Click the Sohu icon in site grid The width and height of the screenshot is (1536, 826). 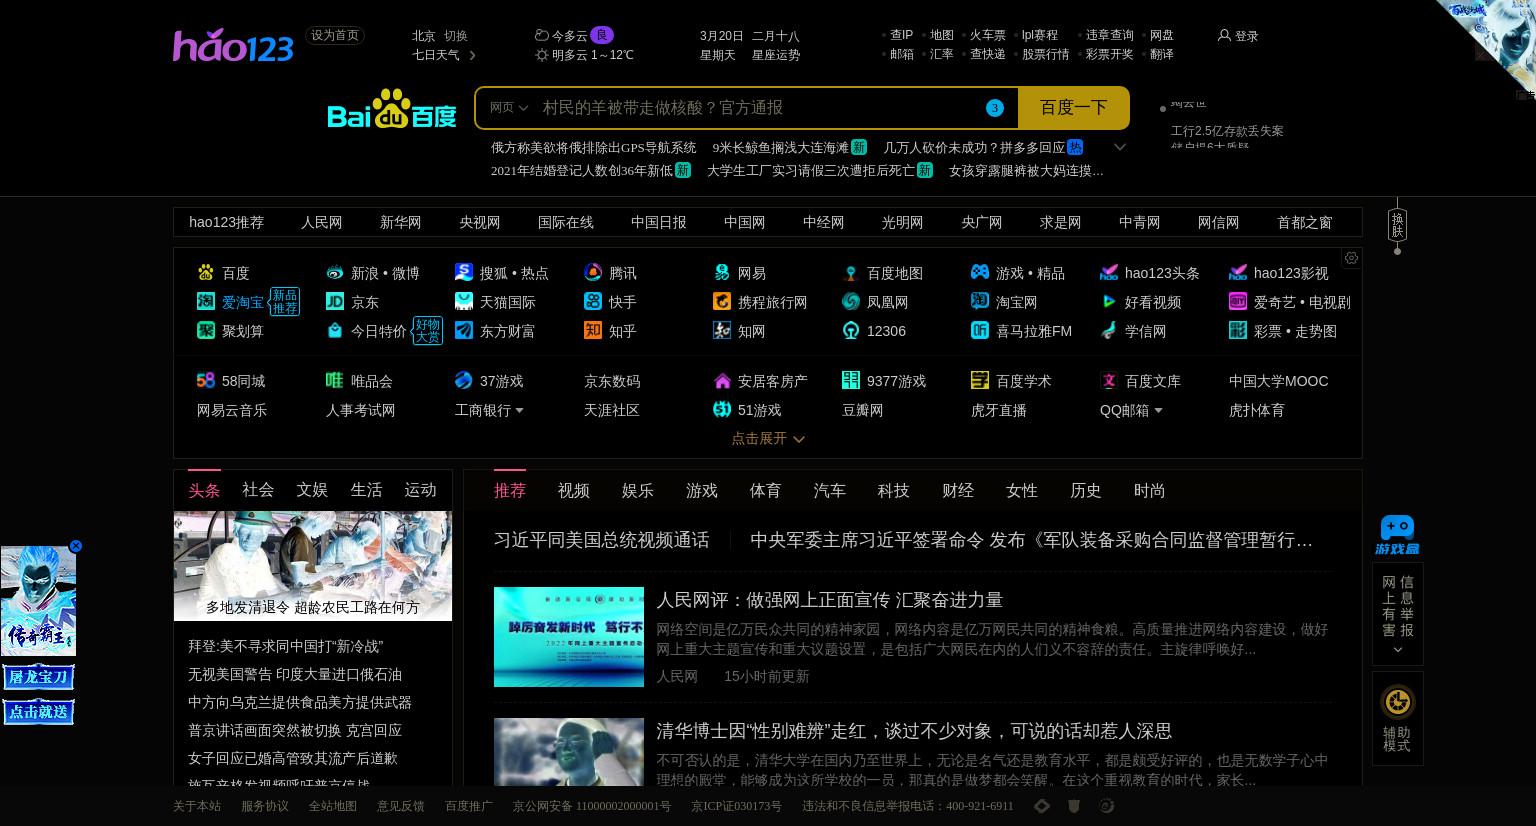click(x=464, y=272)
